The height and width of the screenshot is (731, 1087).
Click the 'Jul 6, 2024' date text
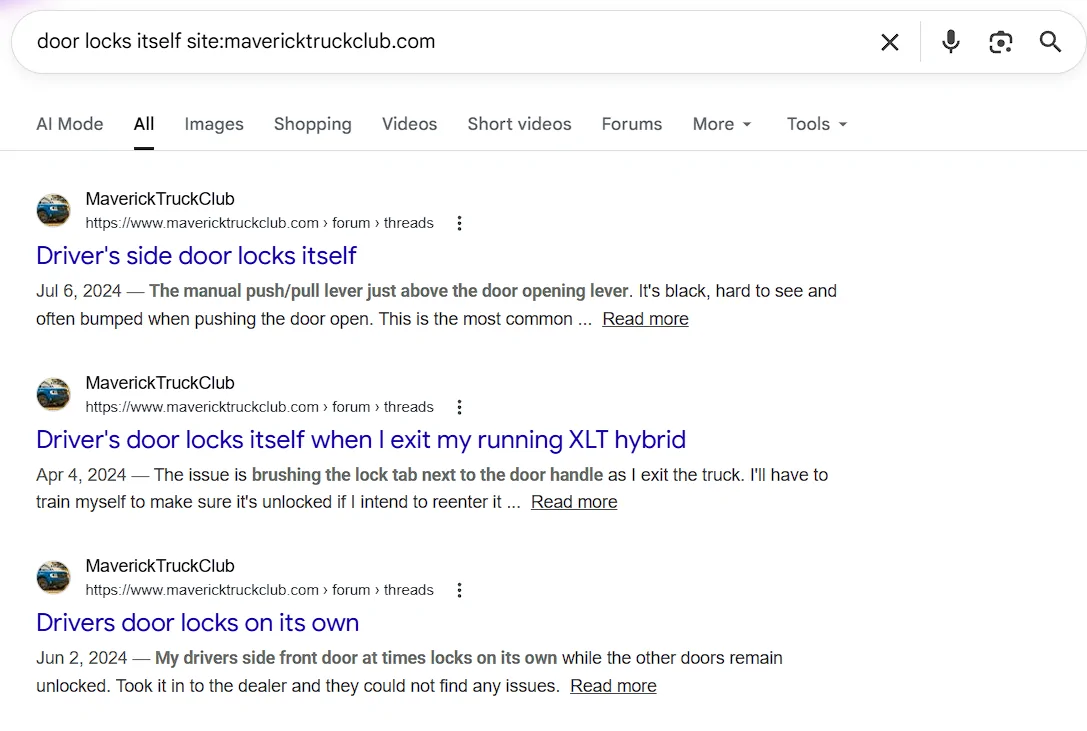(78, 291)
